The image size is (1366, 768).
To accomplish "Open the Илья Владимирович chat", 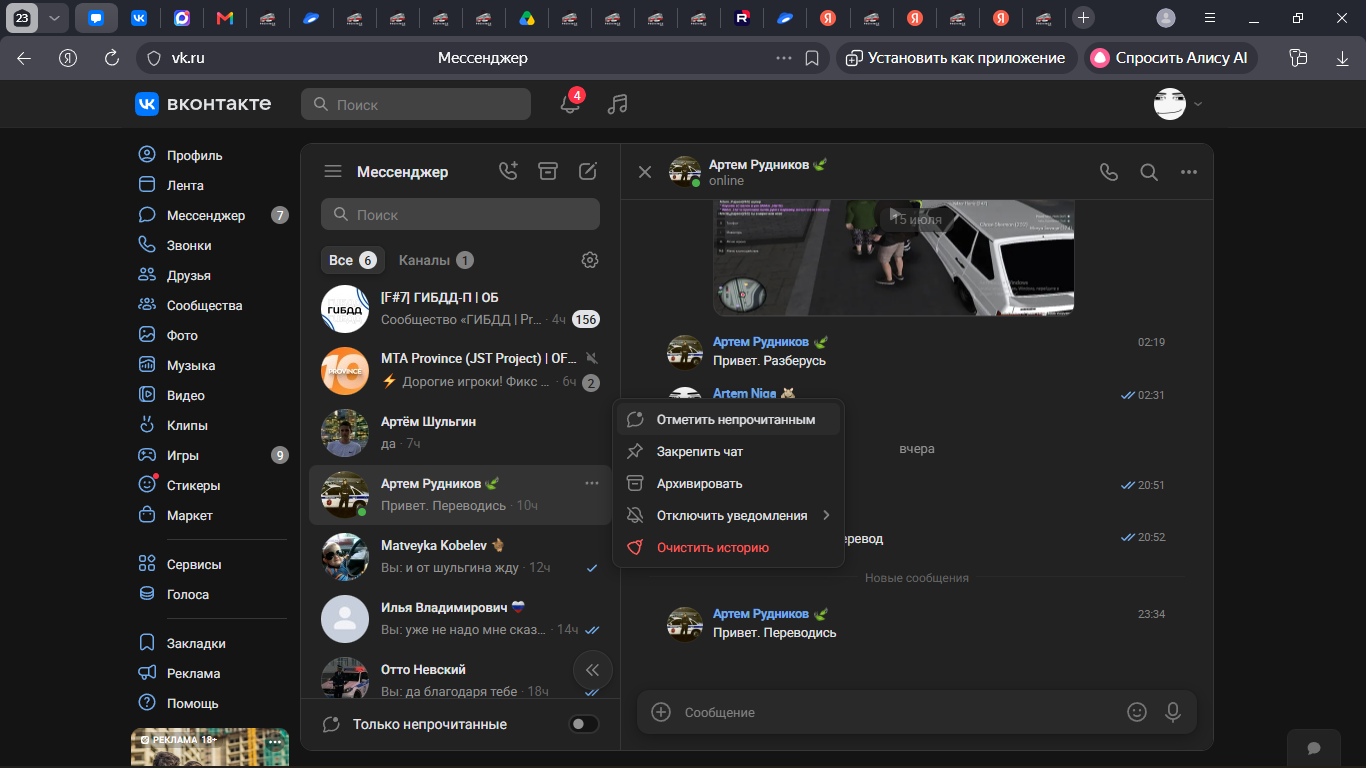I will point(460,619).
